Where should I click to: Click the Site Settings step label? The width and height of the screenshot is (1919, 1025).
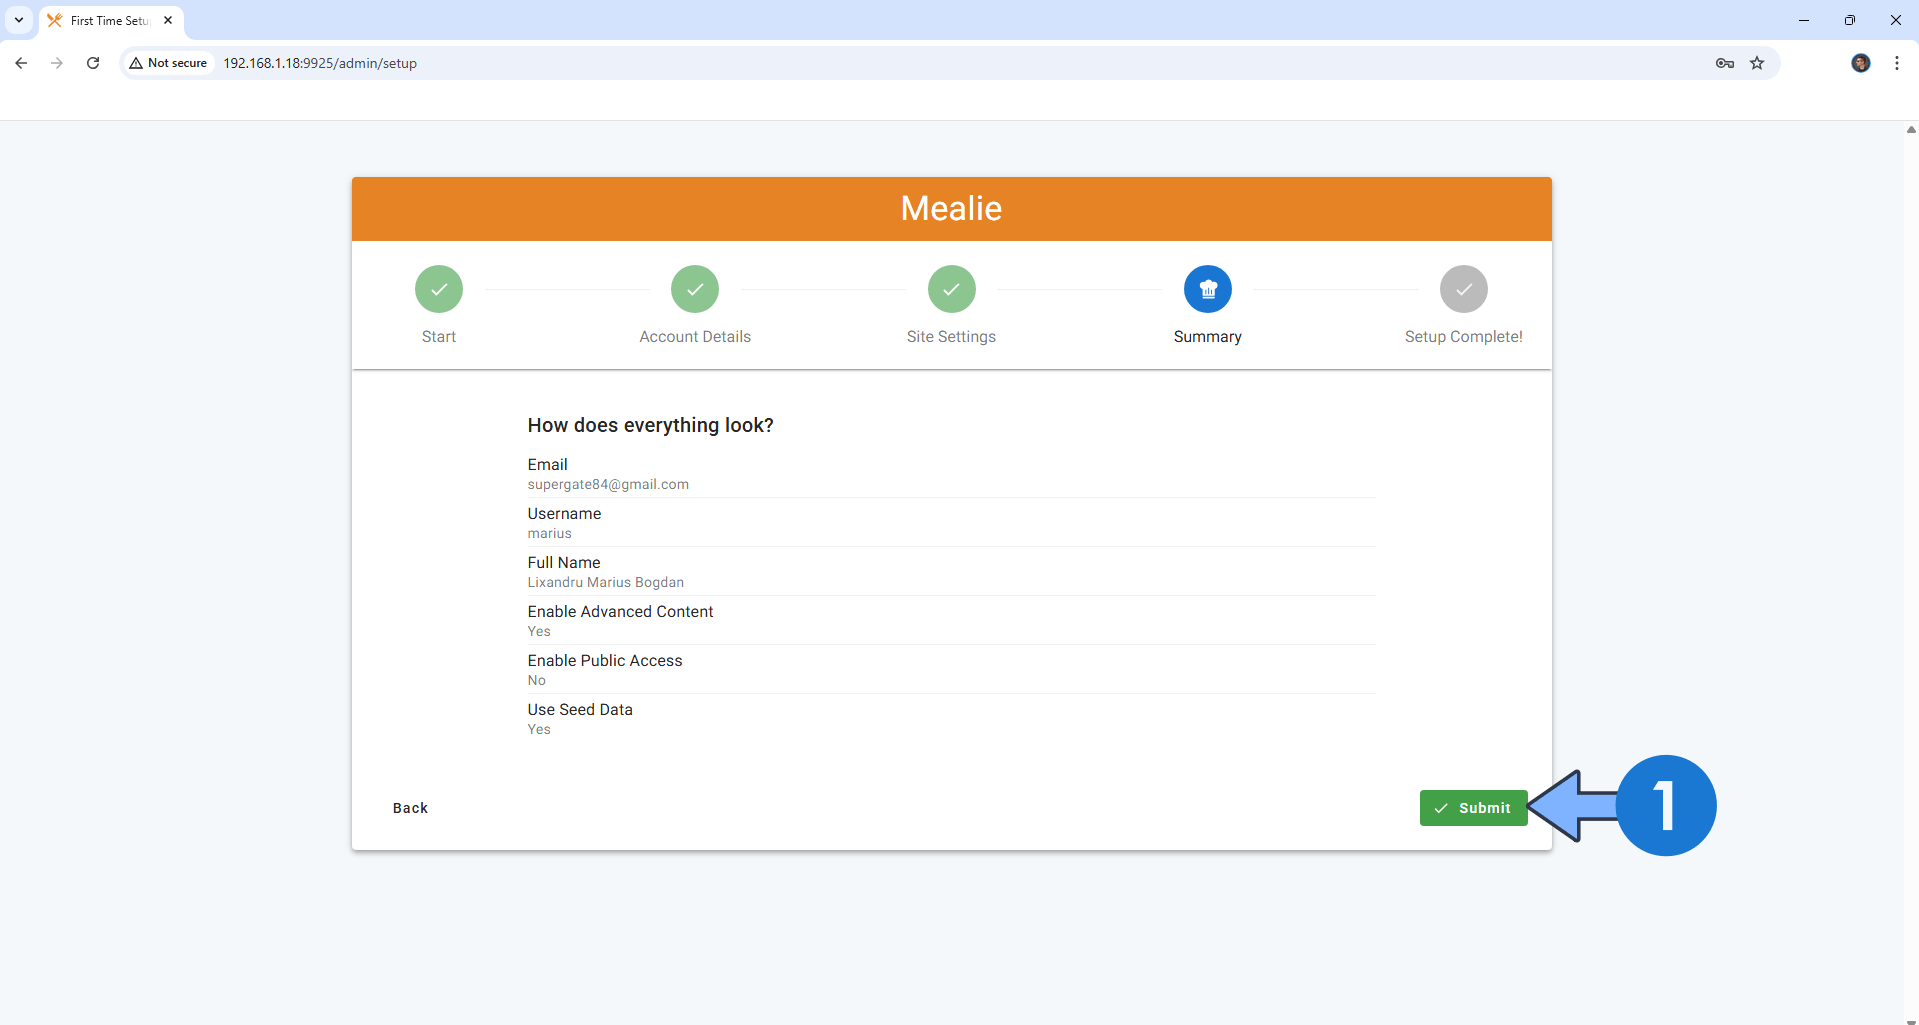(951, 337)
